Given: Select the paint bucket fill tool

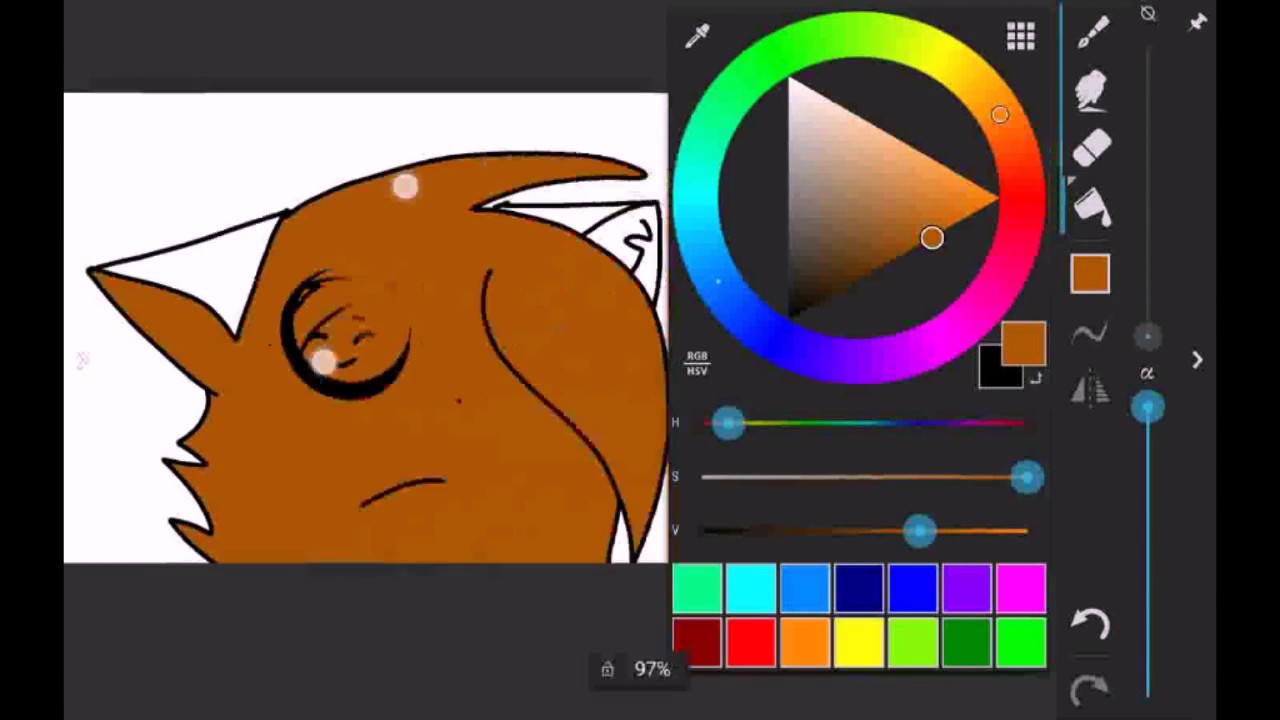Looking at the screenshot, I should coord(1091,208).
